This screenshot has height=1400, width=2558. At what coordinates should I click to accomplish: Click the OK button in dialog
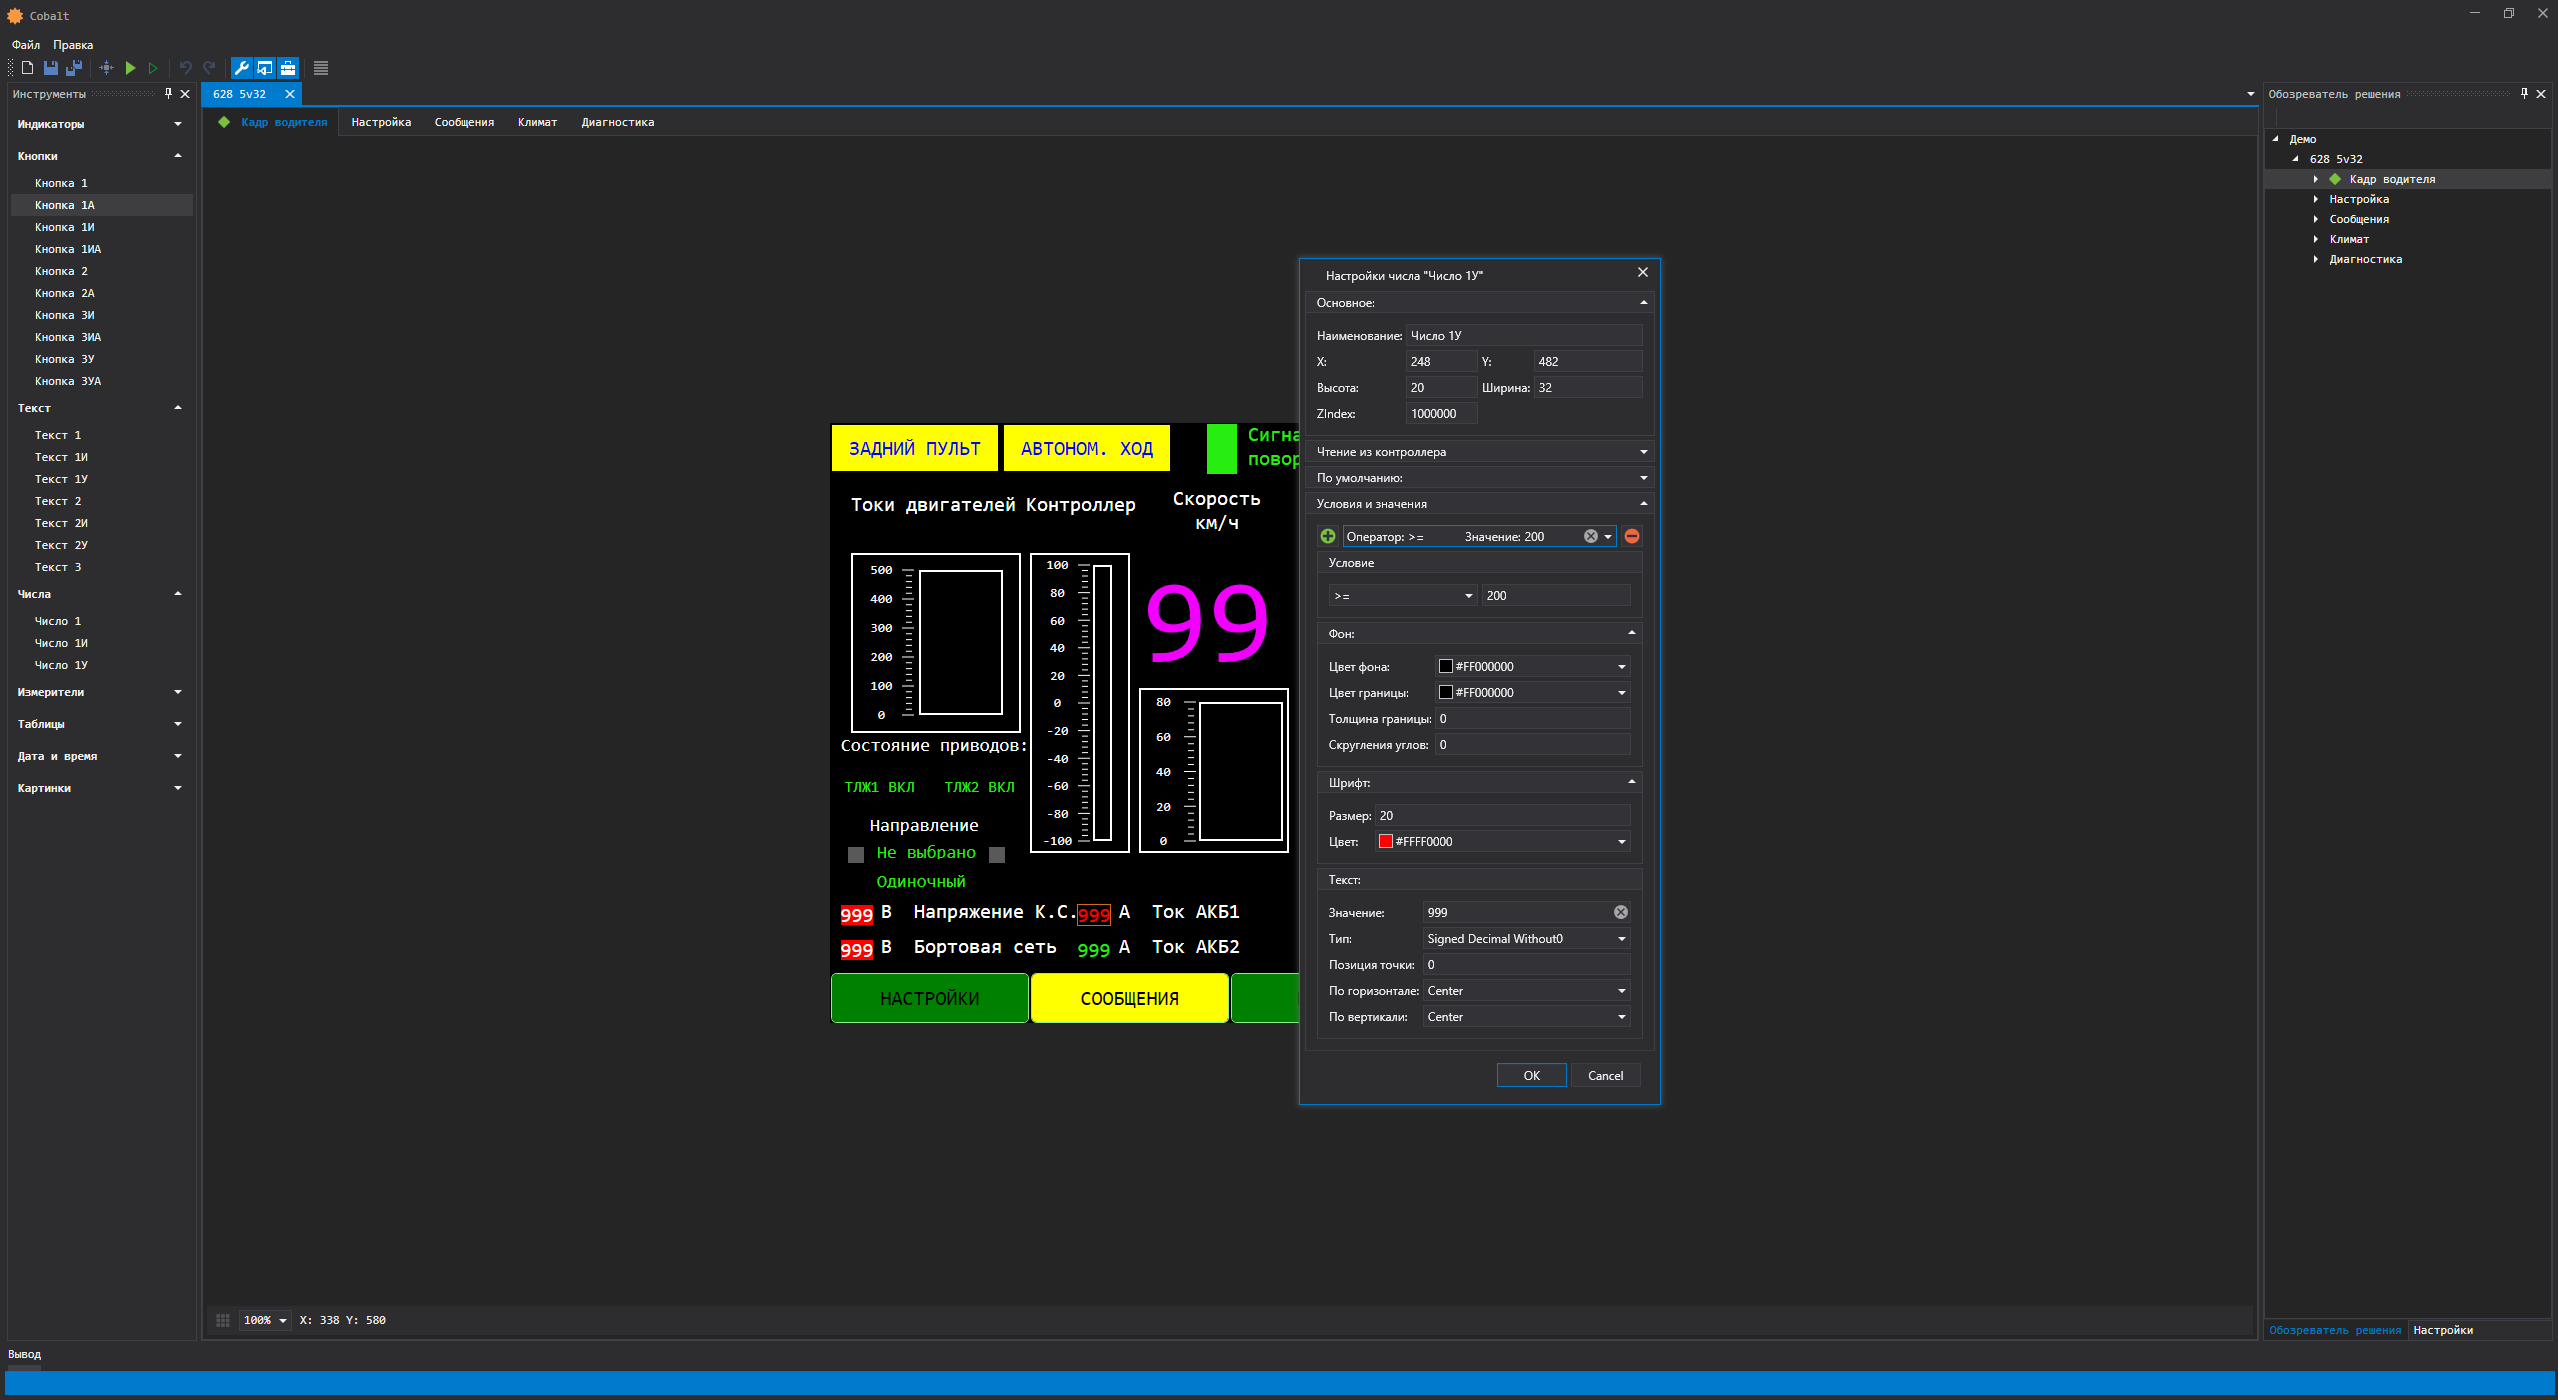(1531, 1076)
